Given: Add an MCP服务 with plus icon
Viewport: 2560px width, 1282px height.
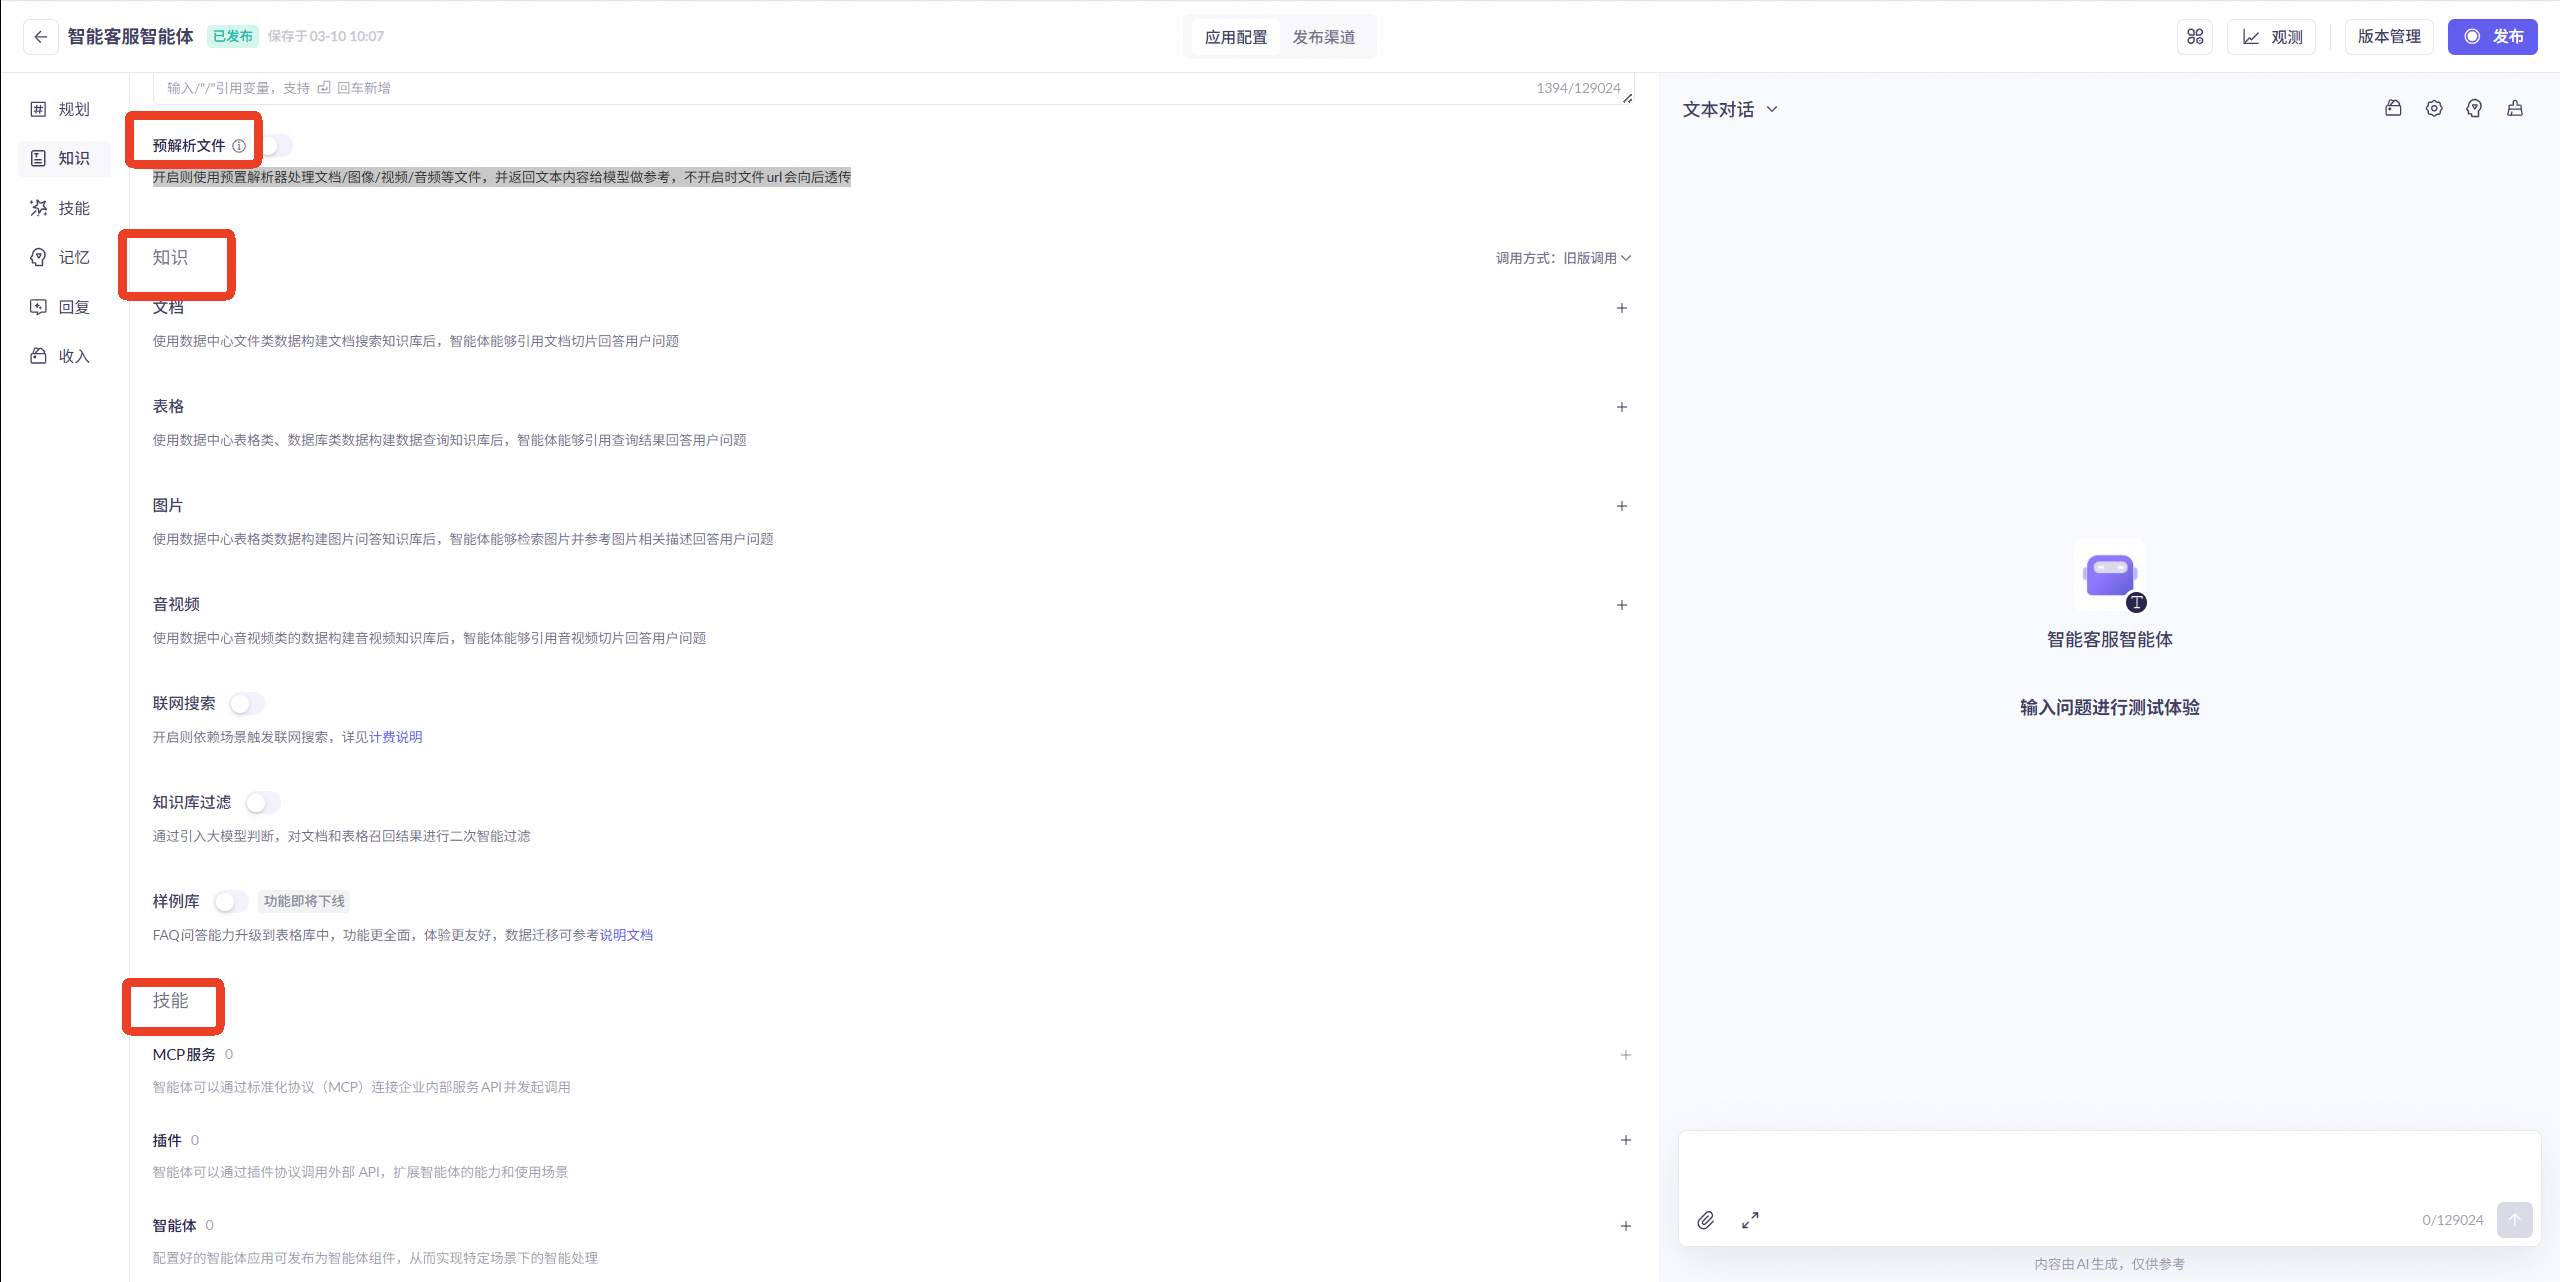Looking at the screenshot, I should click(x=1625, y=1055).
